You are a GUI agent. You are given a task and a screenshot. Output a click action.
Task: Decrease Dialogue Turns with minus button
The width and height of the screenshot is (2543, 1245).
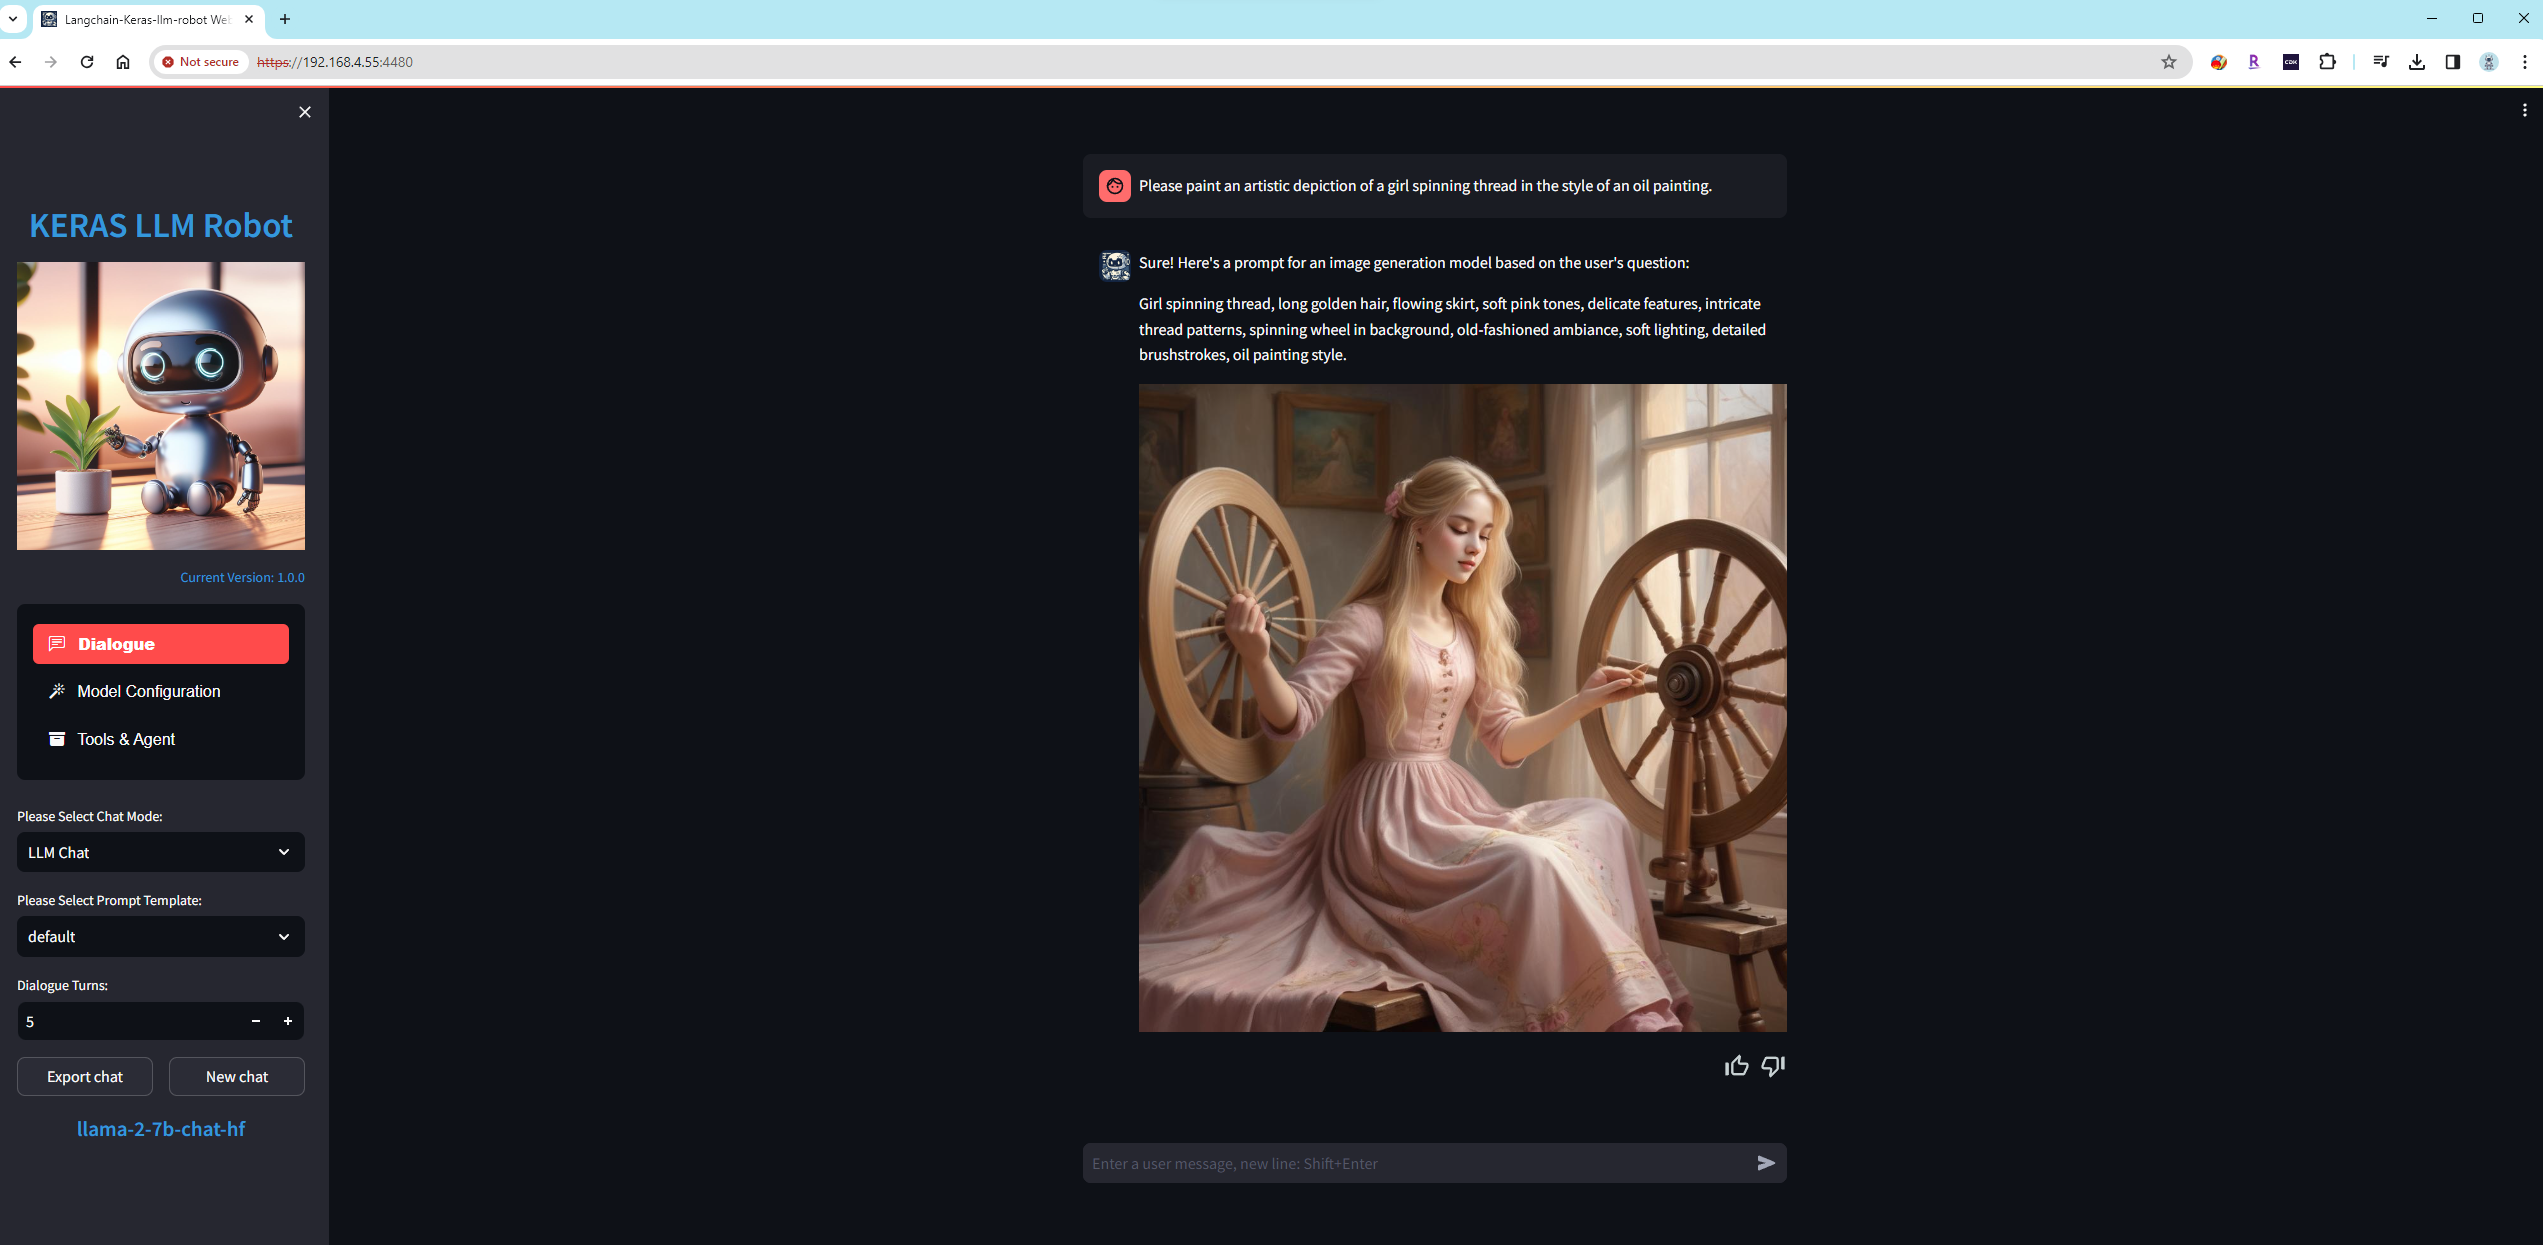[256, 1021]
